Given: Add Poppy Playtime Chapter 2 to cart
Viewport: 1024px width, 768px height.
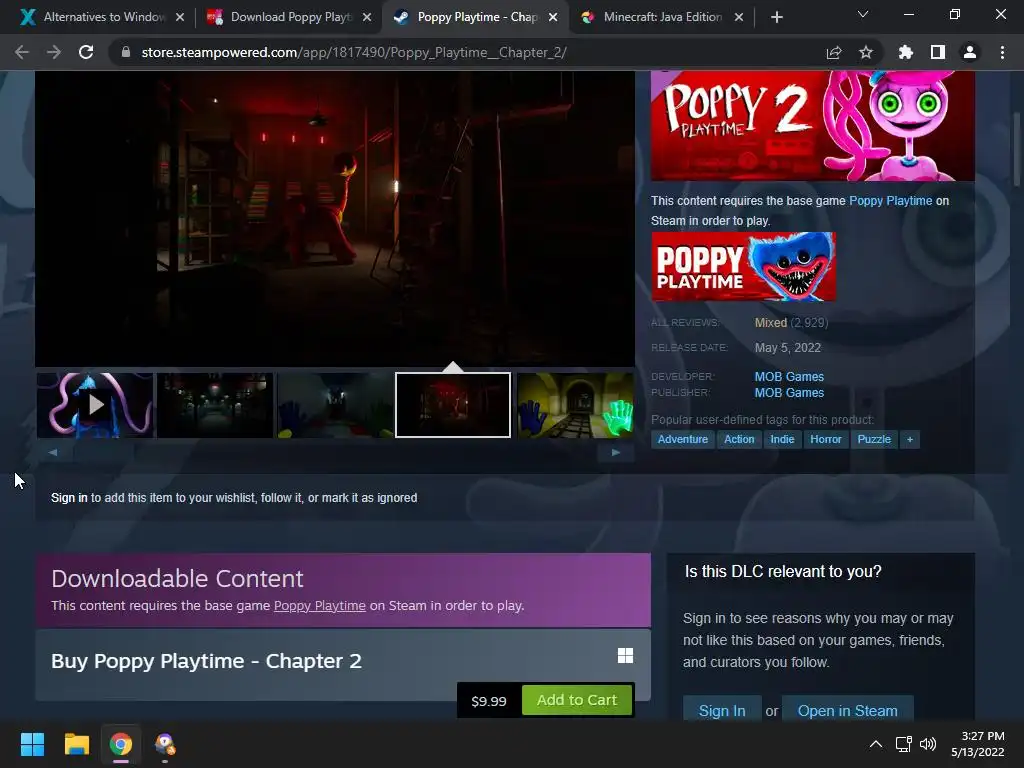Looking at the screenshot, I should (x=577, y=700).
